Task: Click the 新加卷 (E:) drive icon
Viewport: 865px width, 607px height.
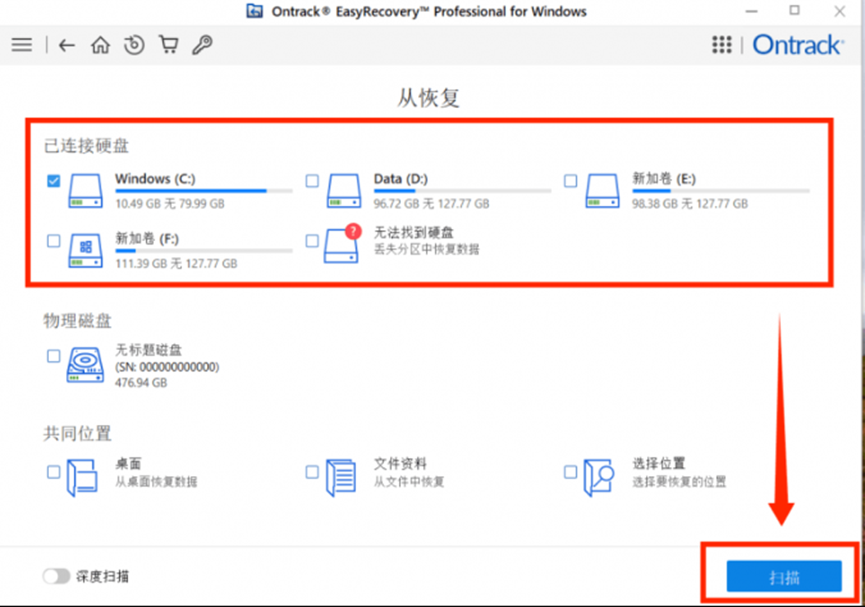Action: pos(602,191)
